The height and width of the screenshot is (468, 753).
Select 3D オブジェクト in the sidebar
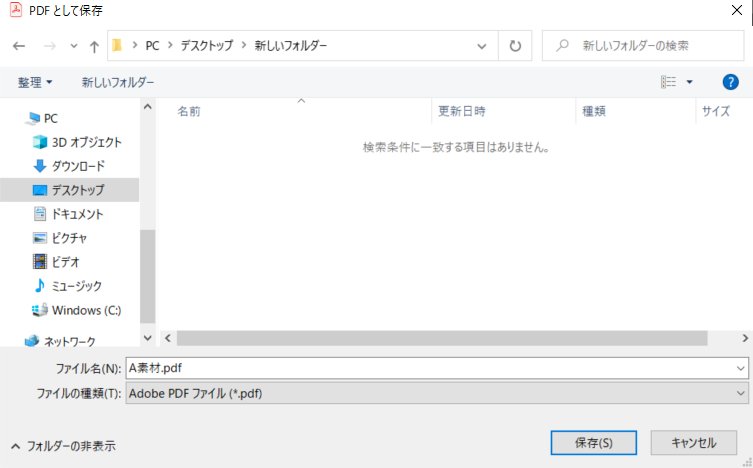click(86, 142)
